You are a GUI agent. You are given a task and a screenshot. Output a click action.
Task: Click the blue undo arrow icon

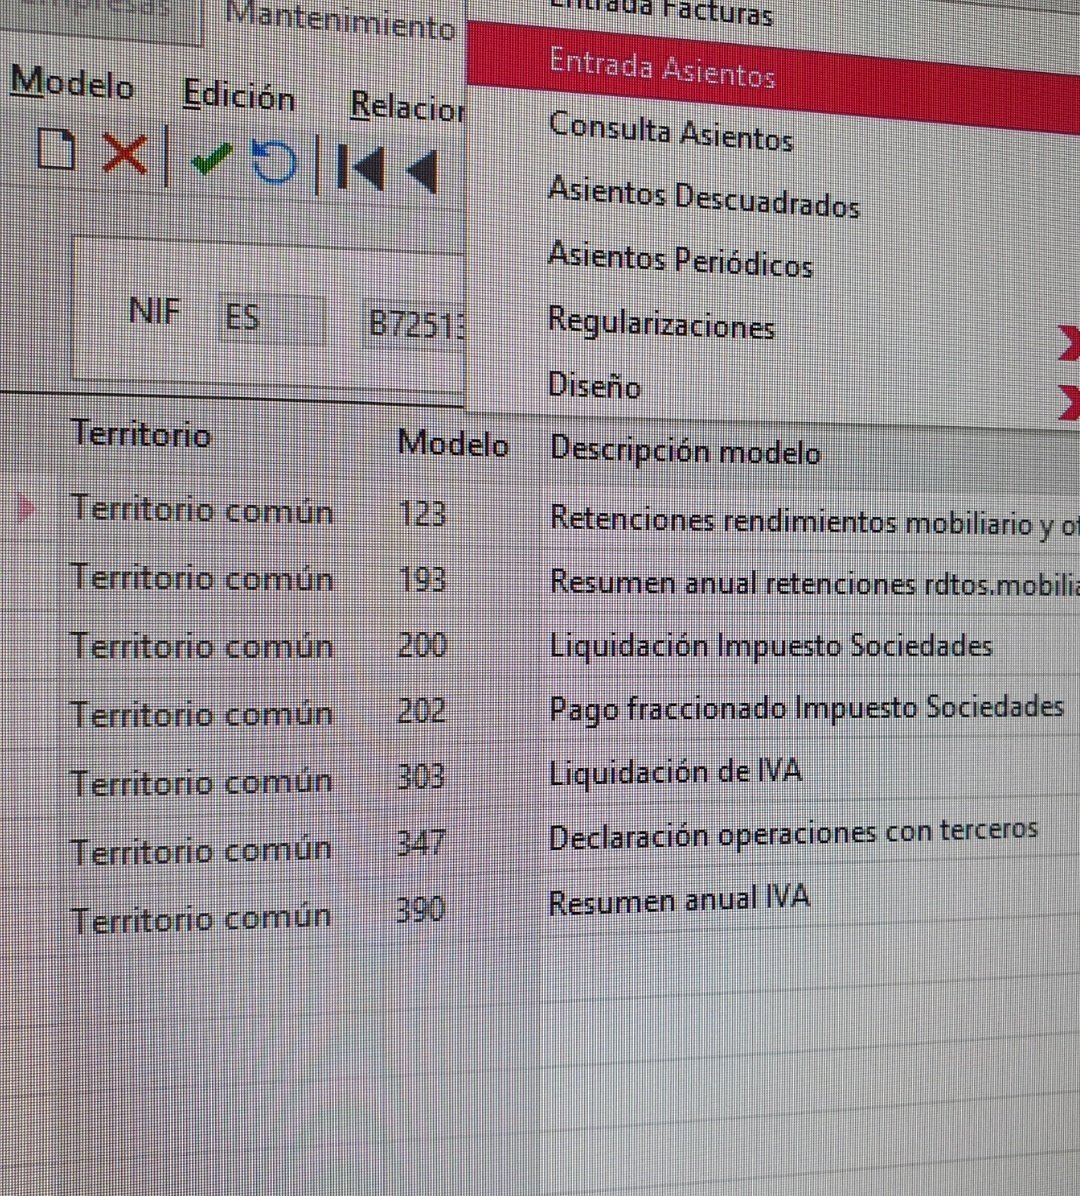(x=273, y=162)
